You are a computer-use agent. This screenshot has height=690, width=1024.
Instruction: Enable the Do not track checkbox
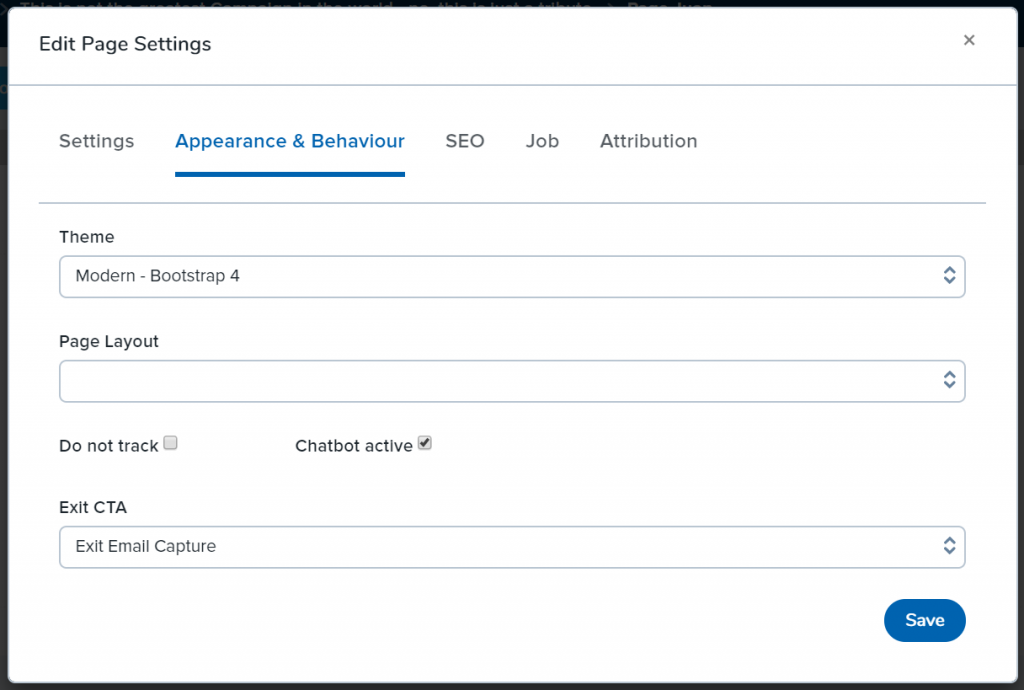point(170,443)
